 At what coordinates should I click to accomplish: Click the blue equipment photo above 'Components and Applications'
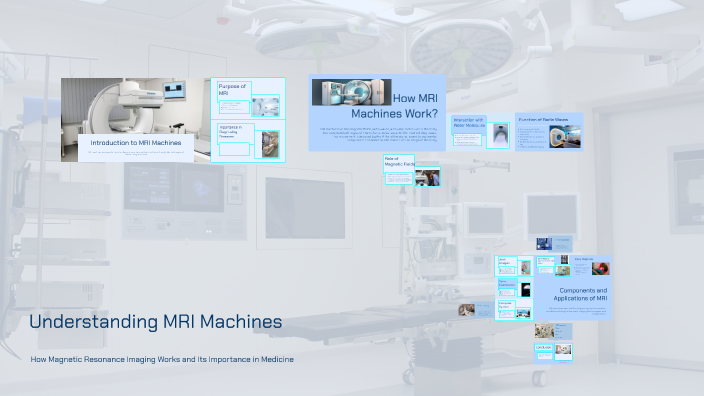coord(544,244)
